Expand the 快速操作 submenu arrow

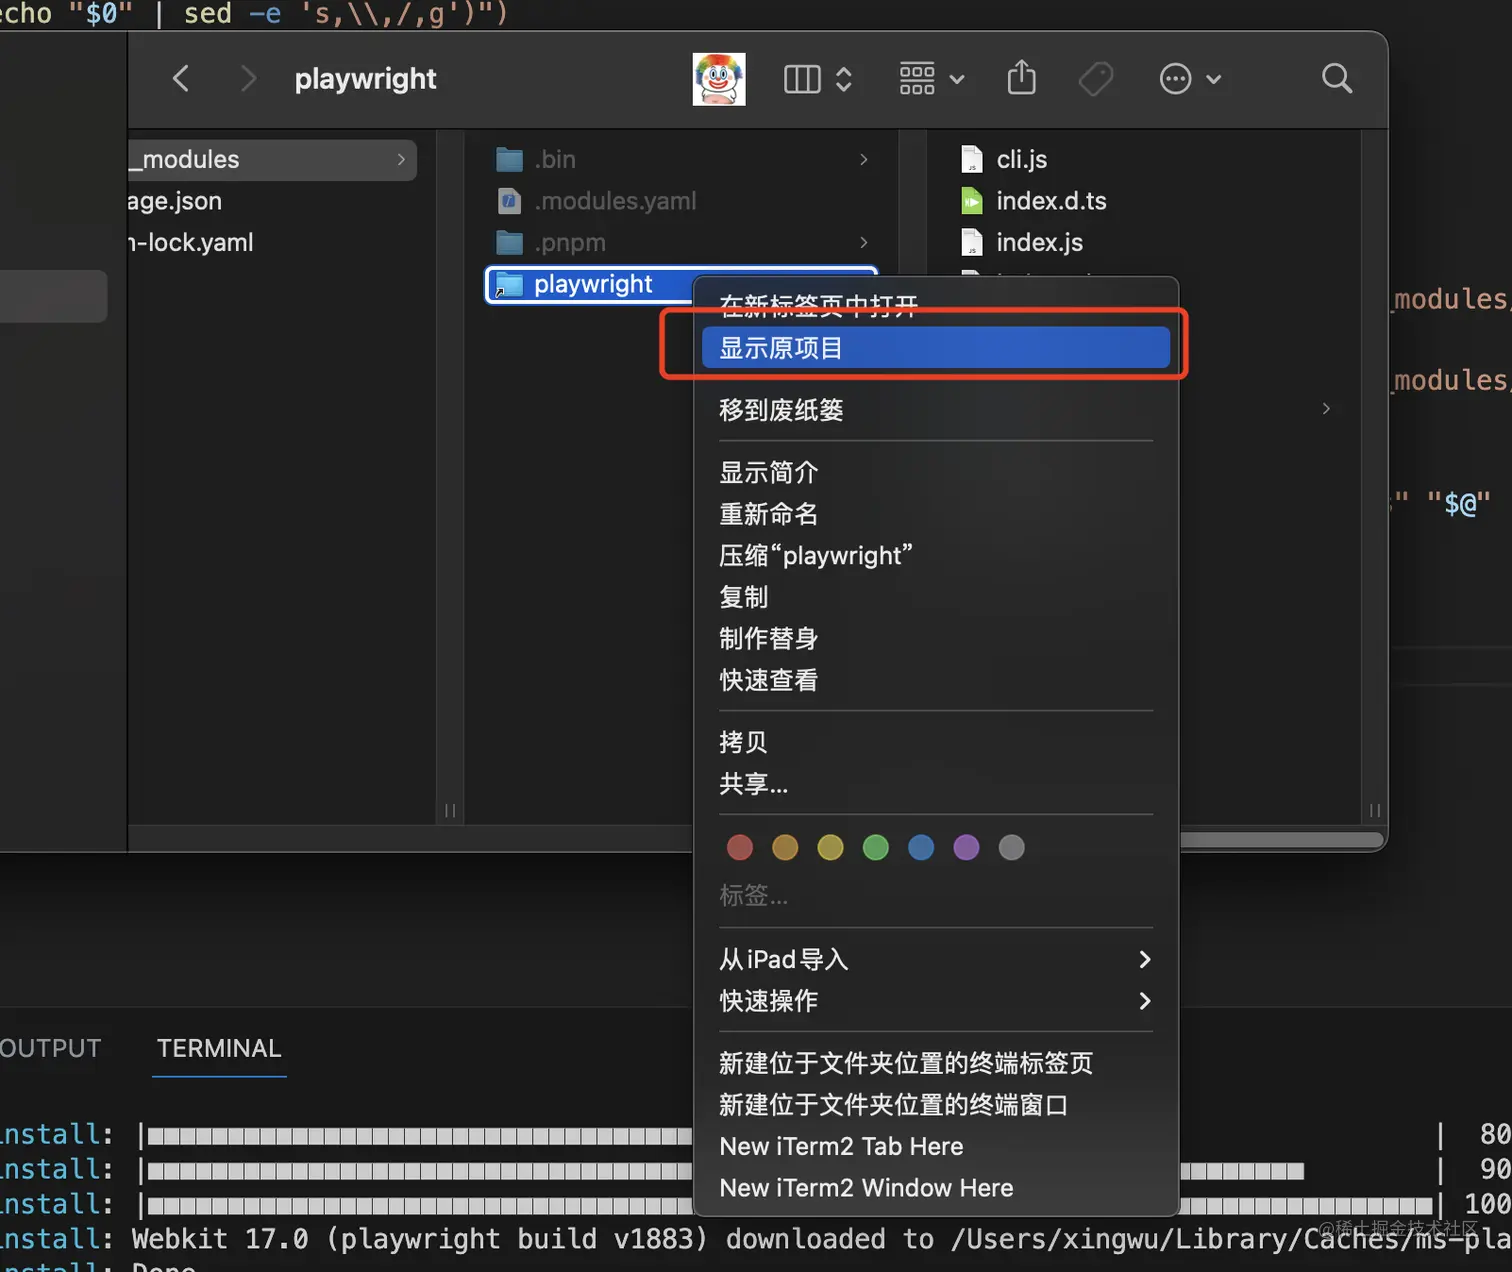(x=1145, y=1001)
